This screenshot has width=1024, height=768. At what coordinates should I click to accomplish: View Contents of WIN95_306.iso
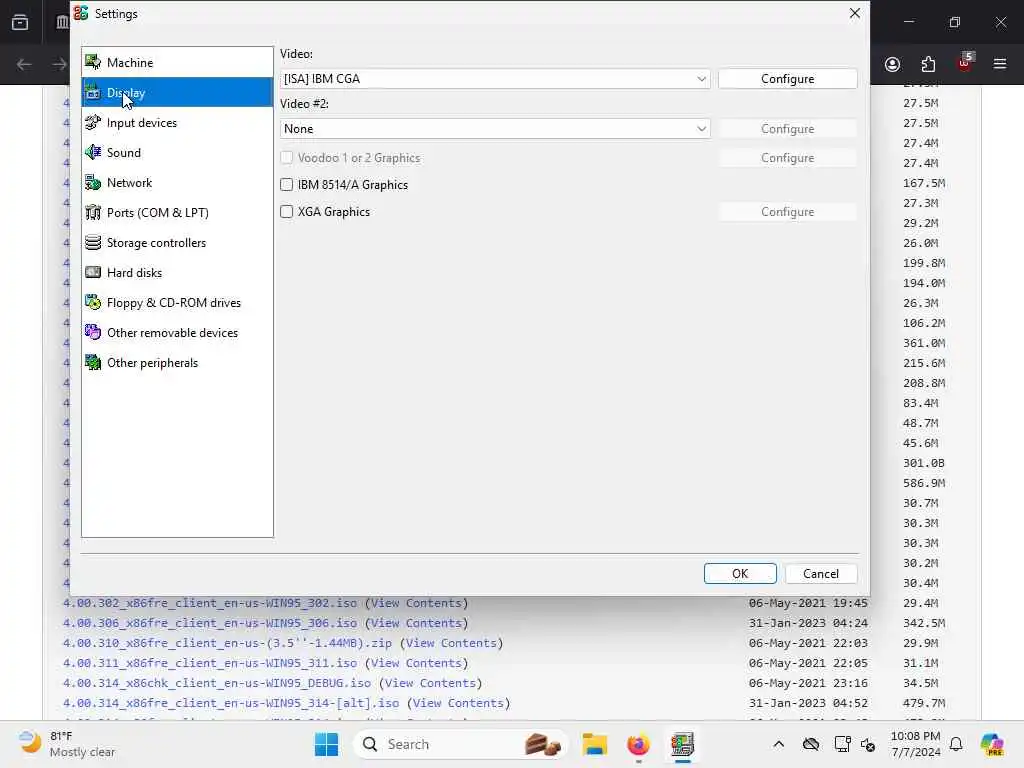pos(416,623)
